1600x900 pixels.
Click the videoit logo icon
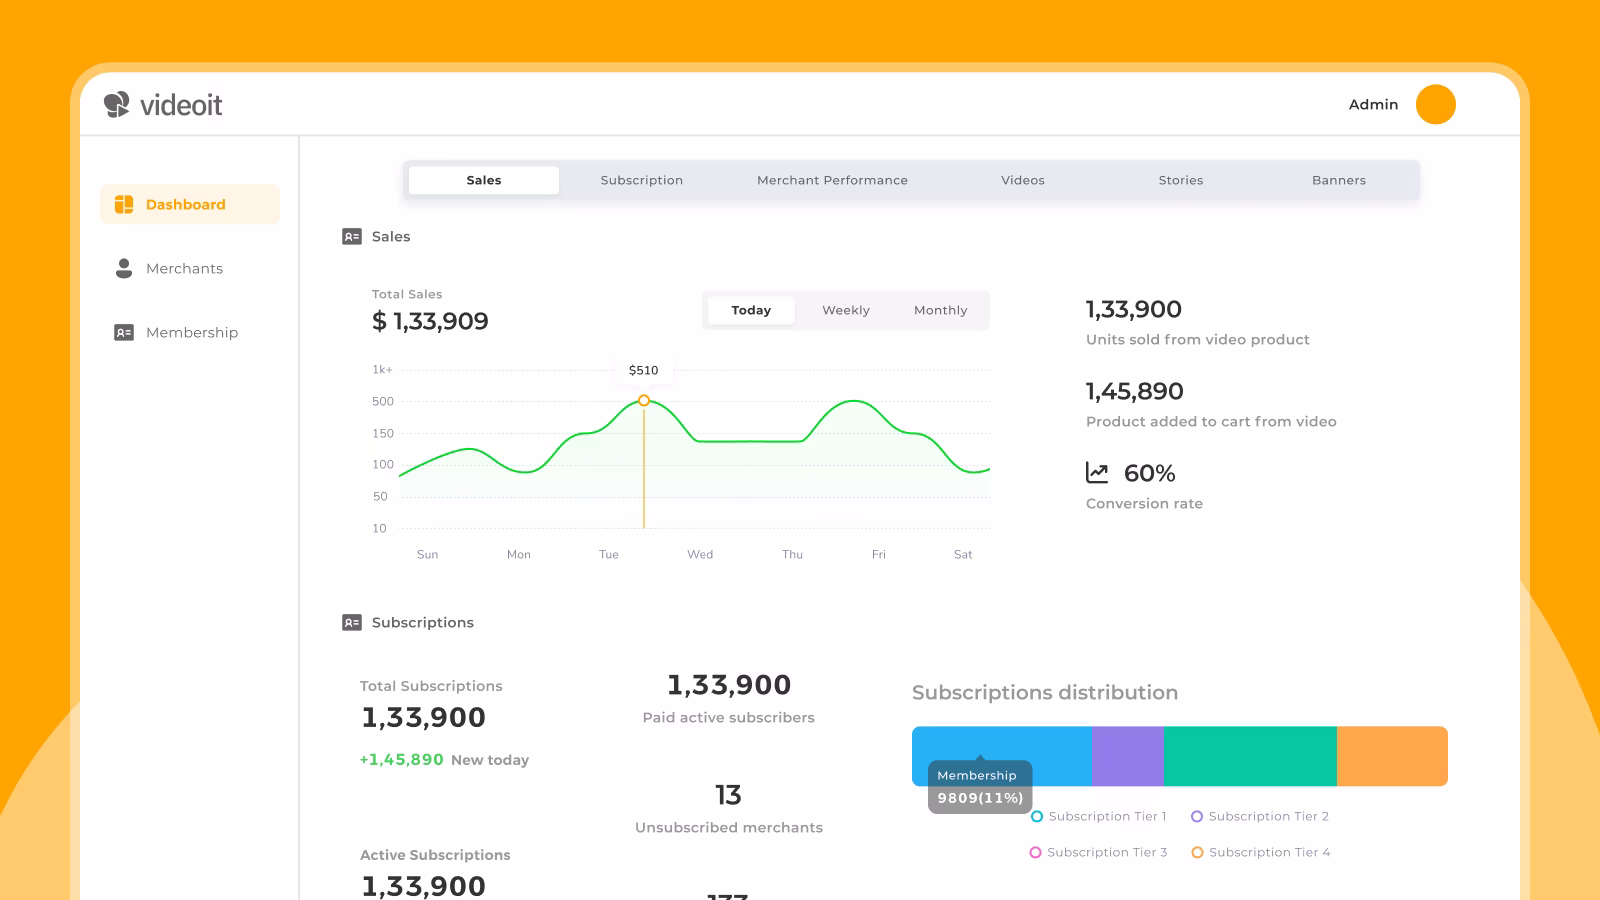click(x=117, y=104)
